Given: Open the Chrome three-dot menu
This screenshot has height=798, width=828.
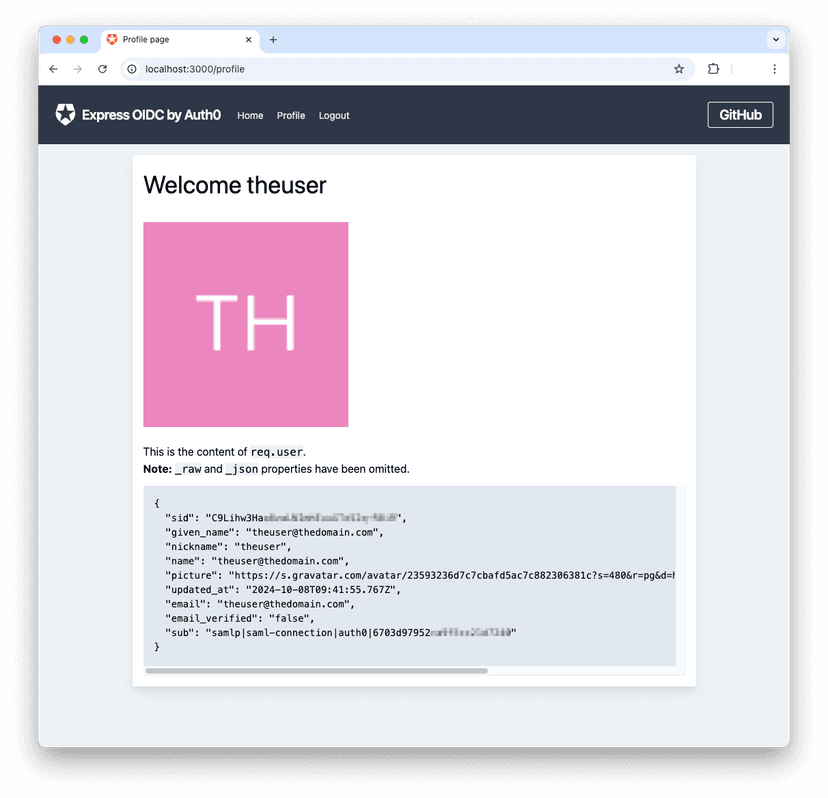Looking at the screenshot, I should [774, 69].
